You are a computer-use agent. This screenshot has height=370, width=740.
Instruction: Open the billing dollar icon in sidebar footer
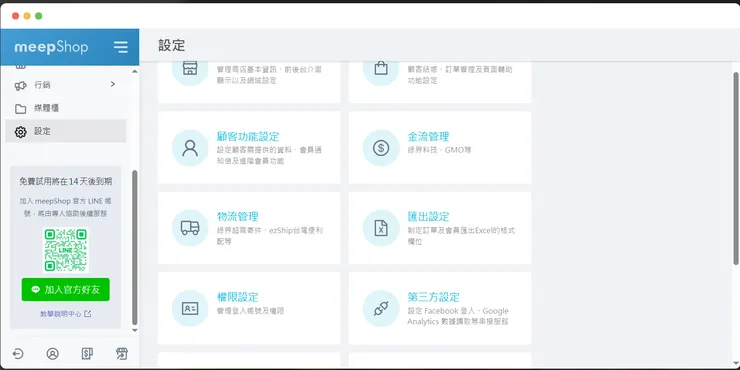click(87, 353)
